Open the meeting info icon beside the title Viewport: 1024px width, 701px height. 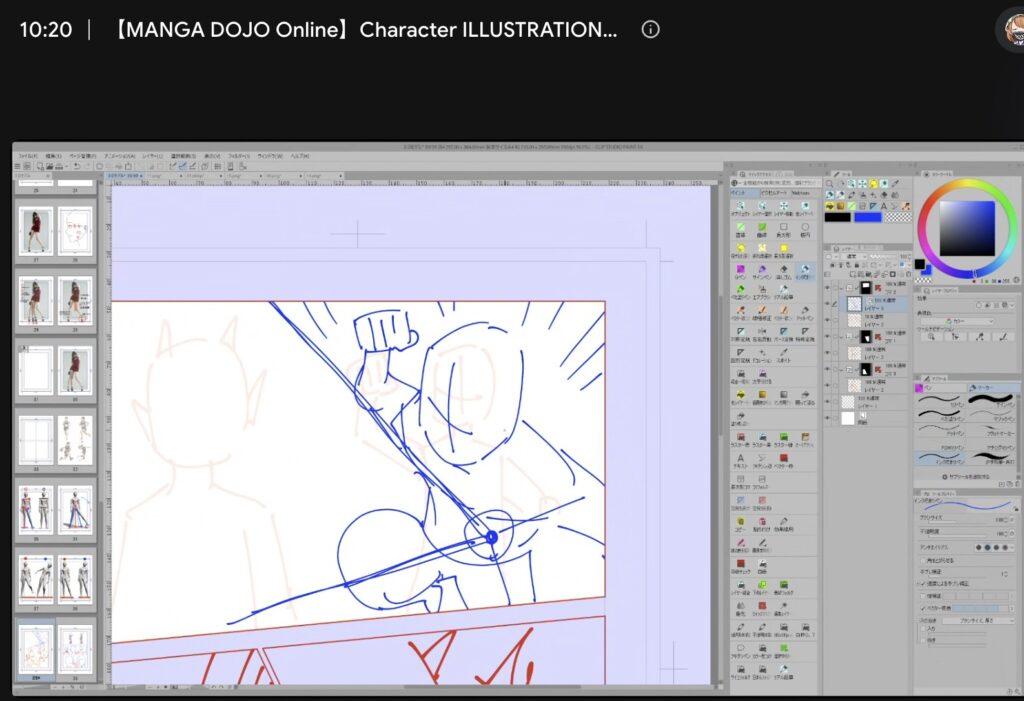(x=650, y=29)
